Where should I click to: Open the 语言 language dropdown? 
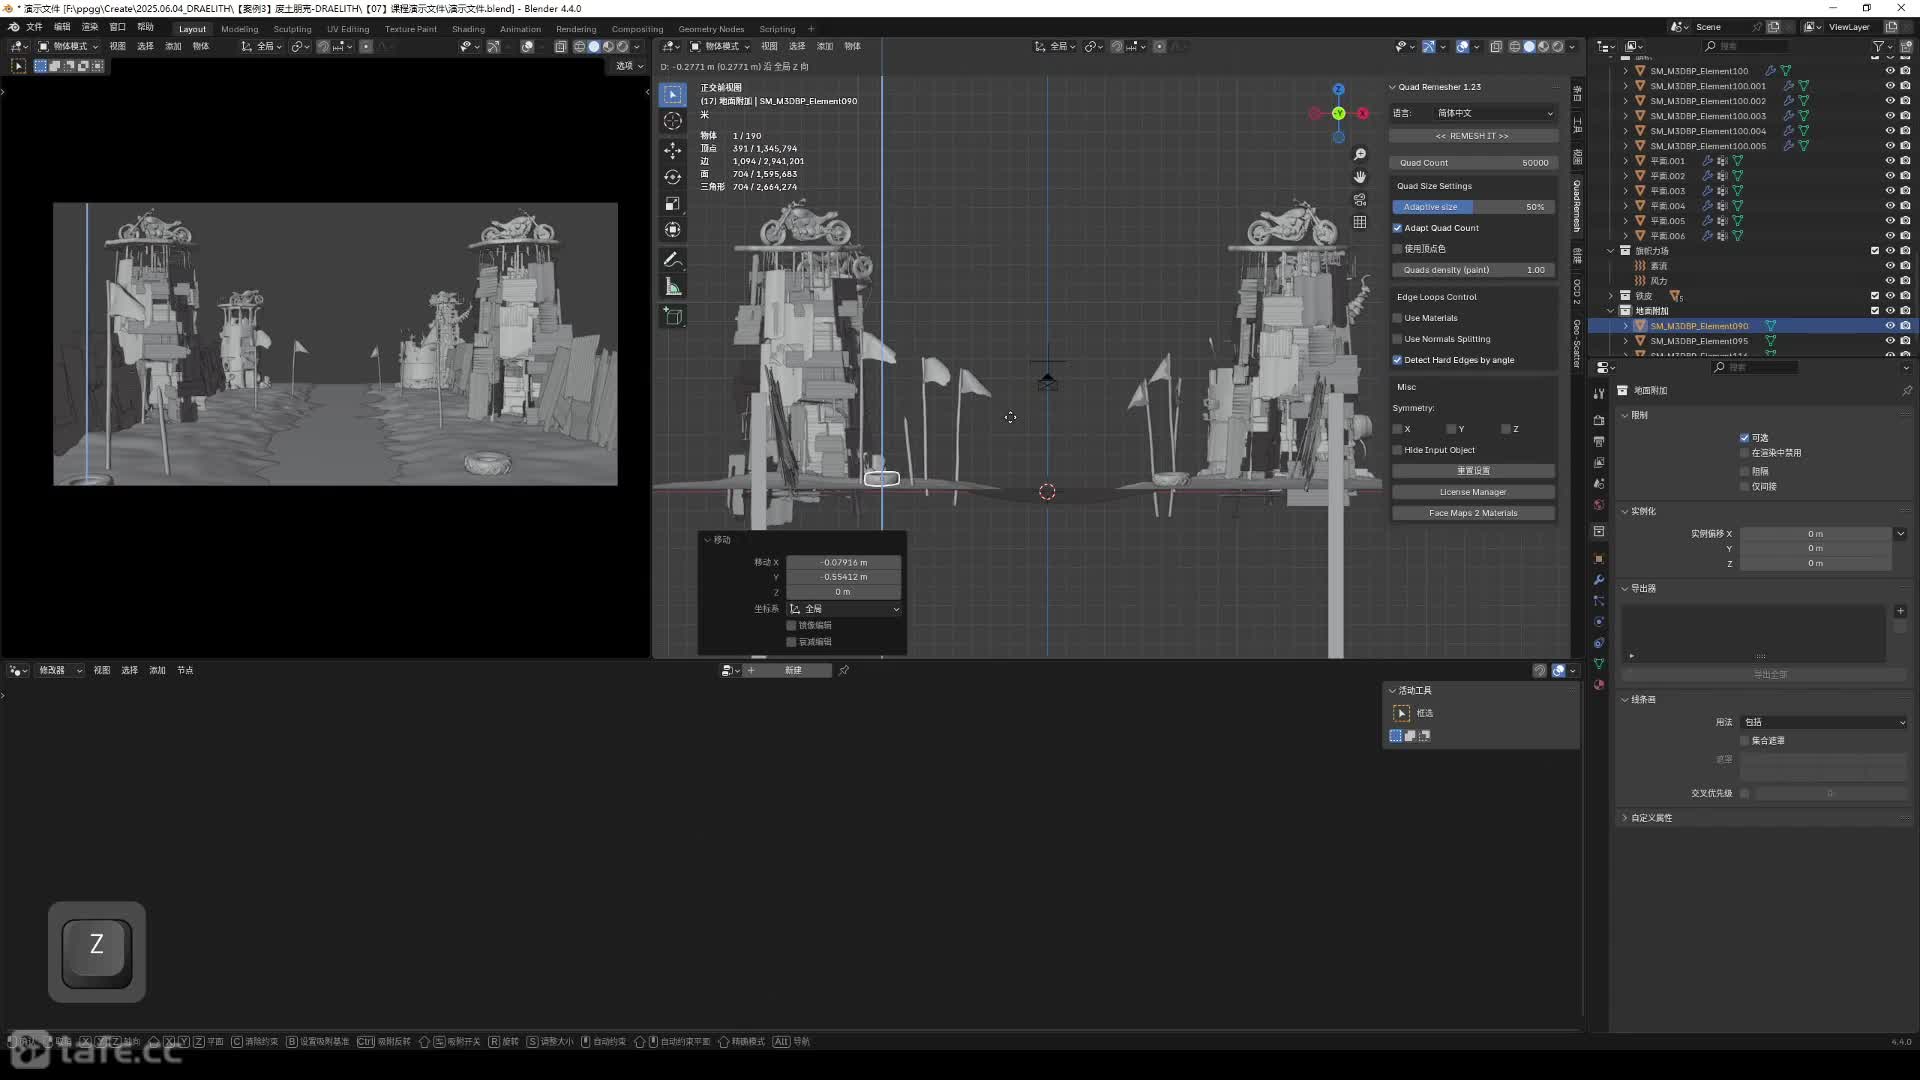click(x=1493, y=113)
